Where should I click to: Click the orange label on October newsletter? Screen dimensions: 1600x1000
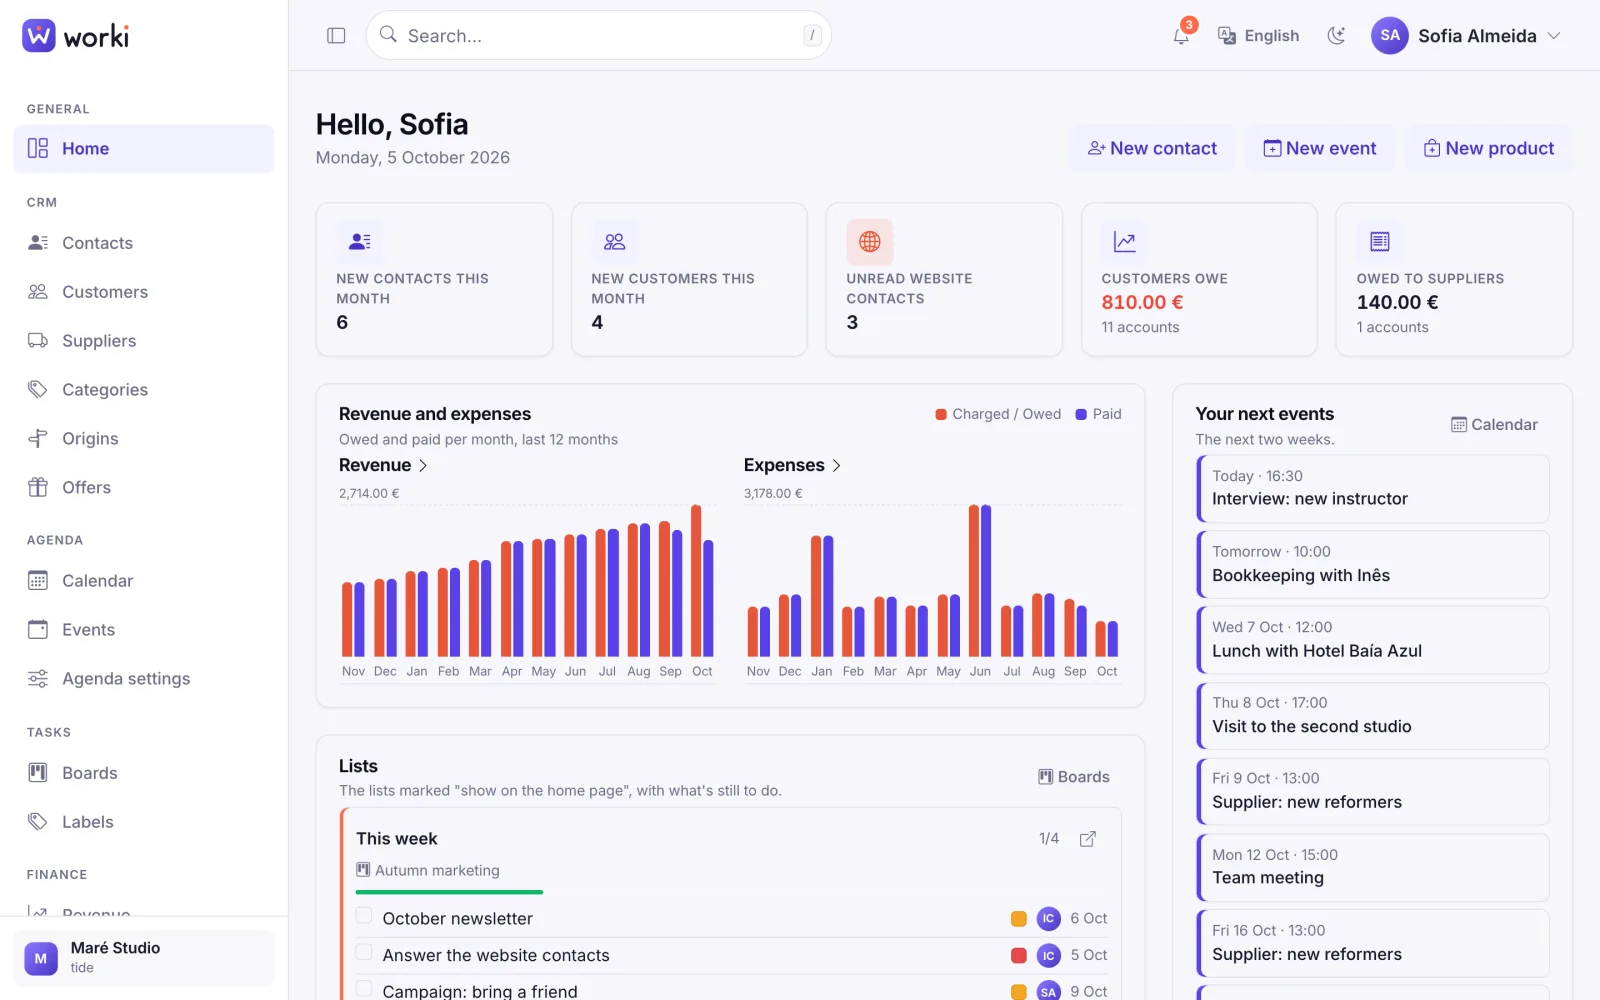[x=1019, y=919]
